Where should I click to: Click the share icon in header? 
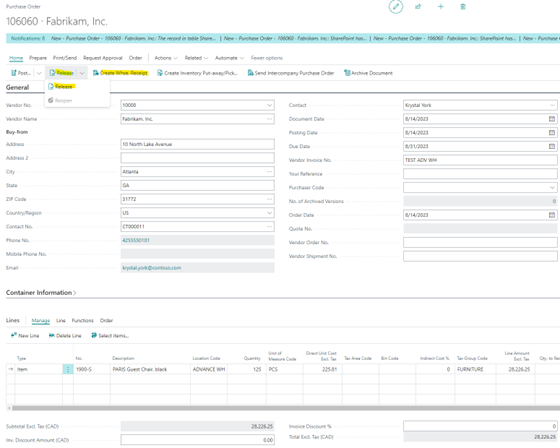click(x=418, y=7)
